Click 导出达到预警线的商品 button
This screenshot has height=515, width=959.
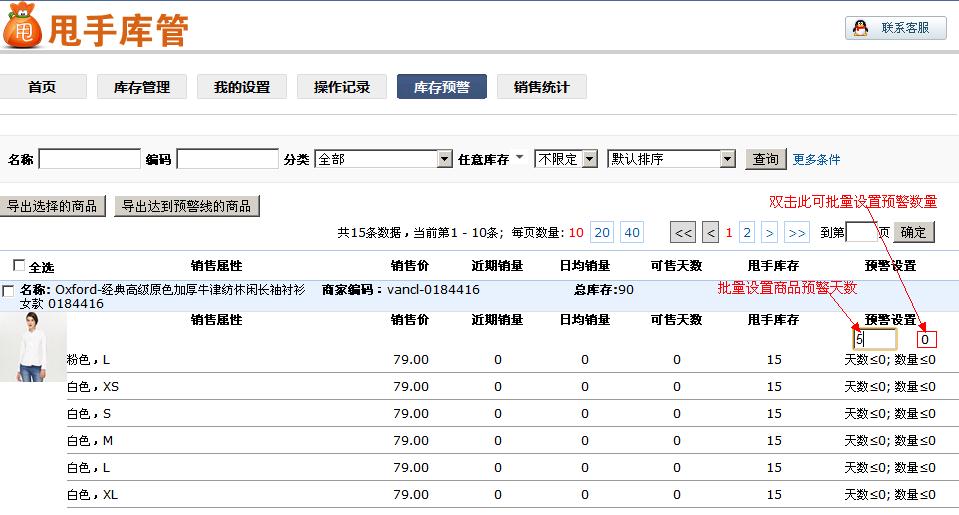(x=187, y=206)
